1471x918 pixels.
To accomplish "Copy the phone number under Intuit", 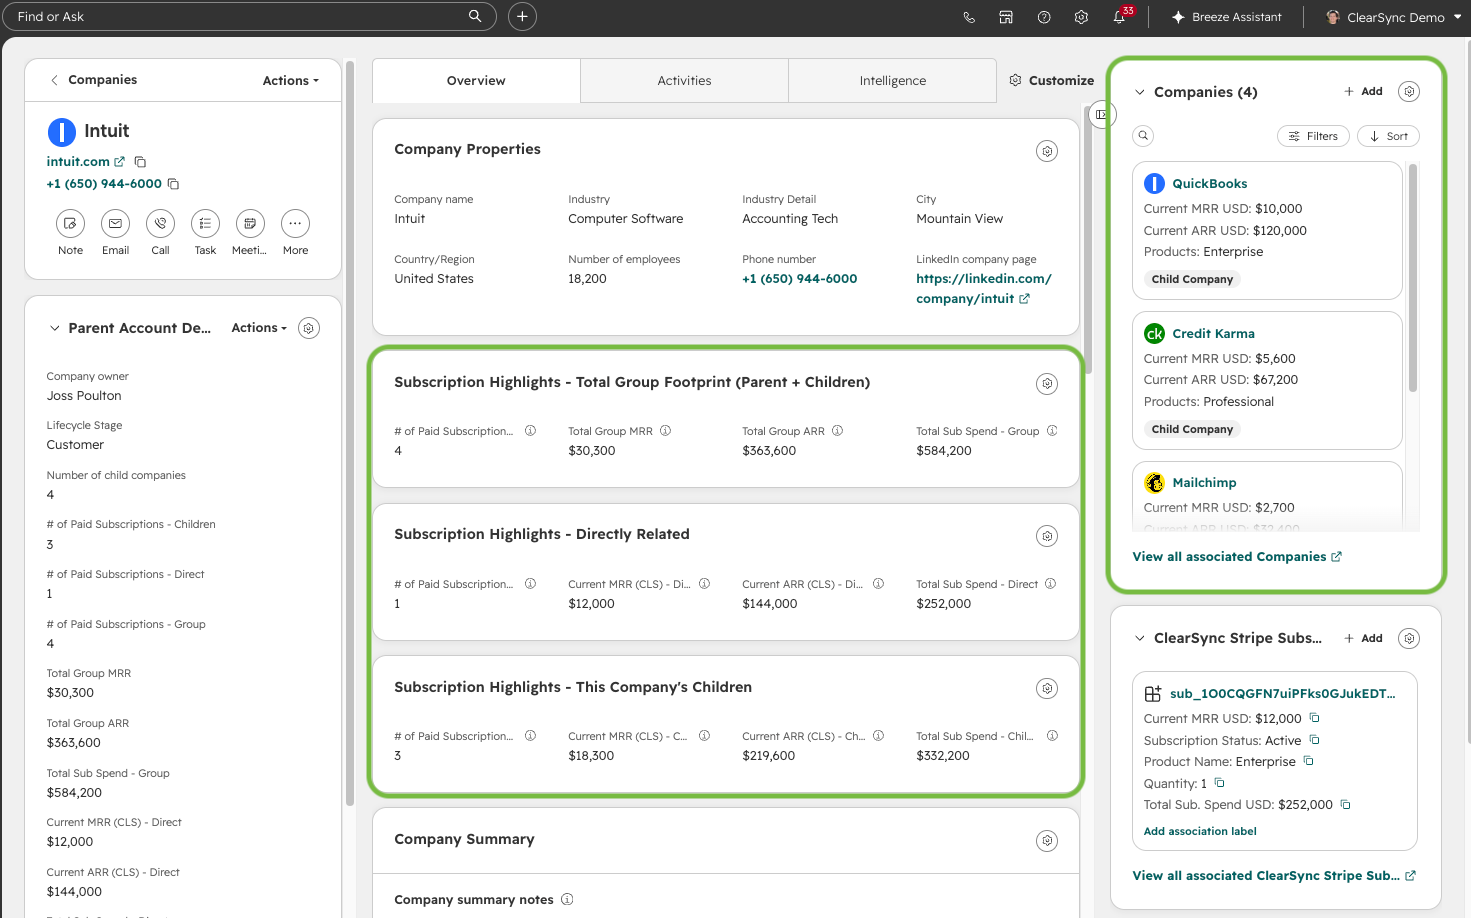I will coord(173,184).
